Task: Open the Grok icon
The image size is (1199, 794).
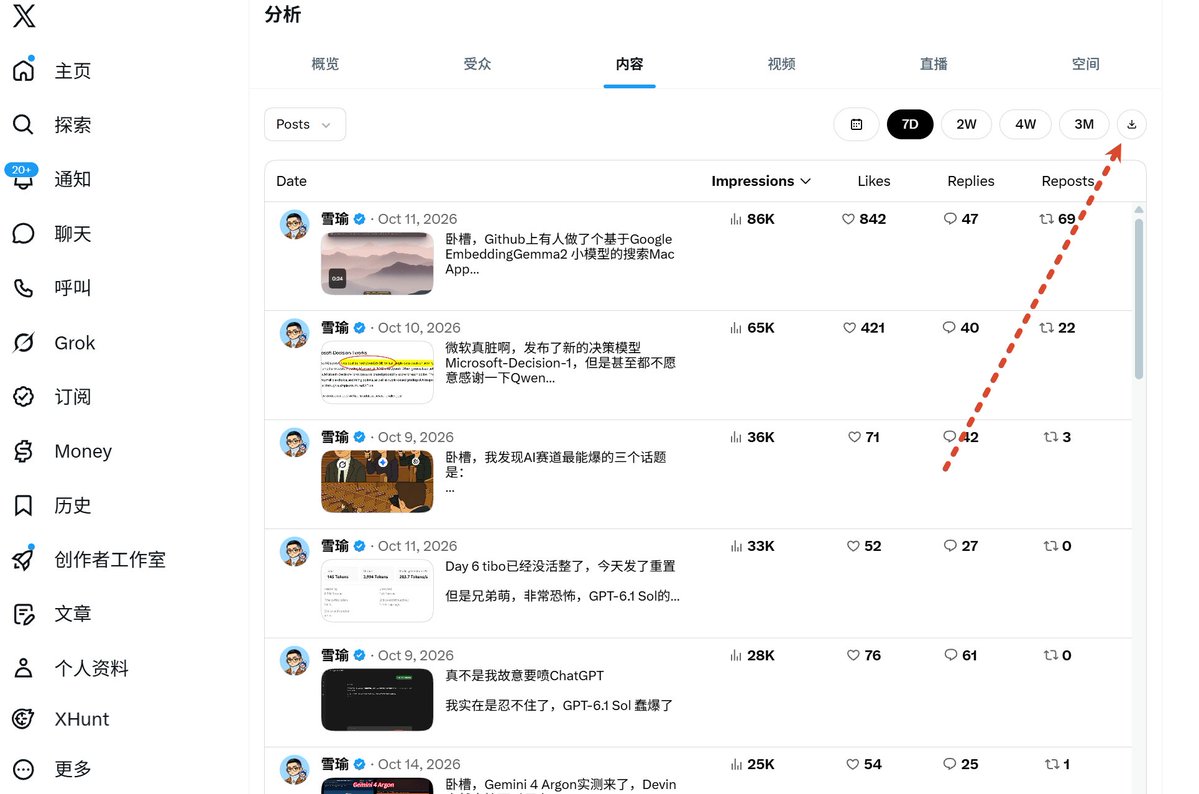Action: pos(24,342)
